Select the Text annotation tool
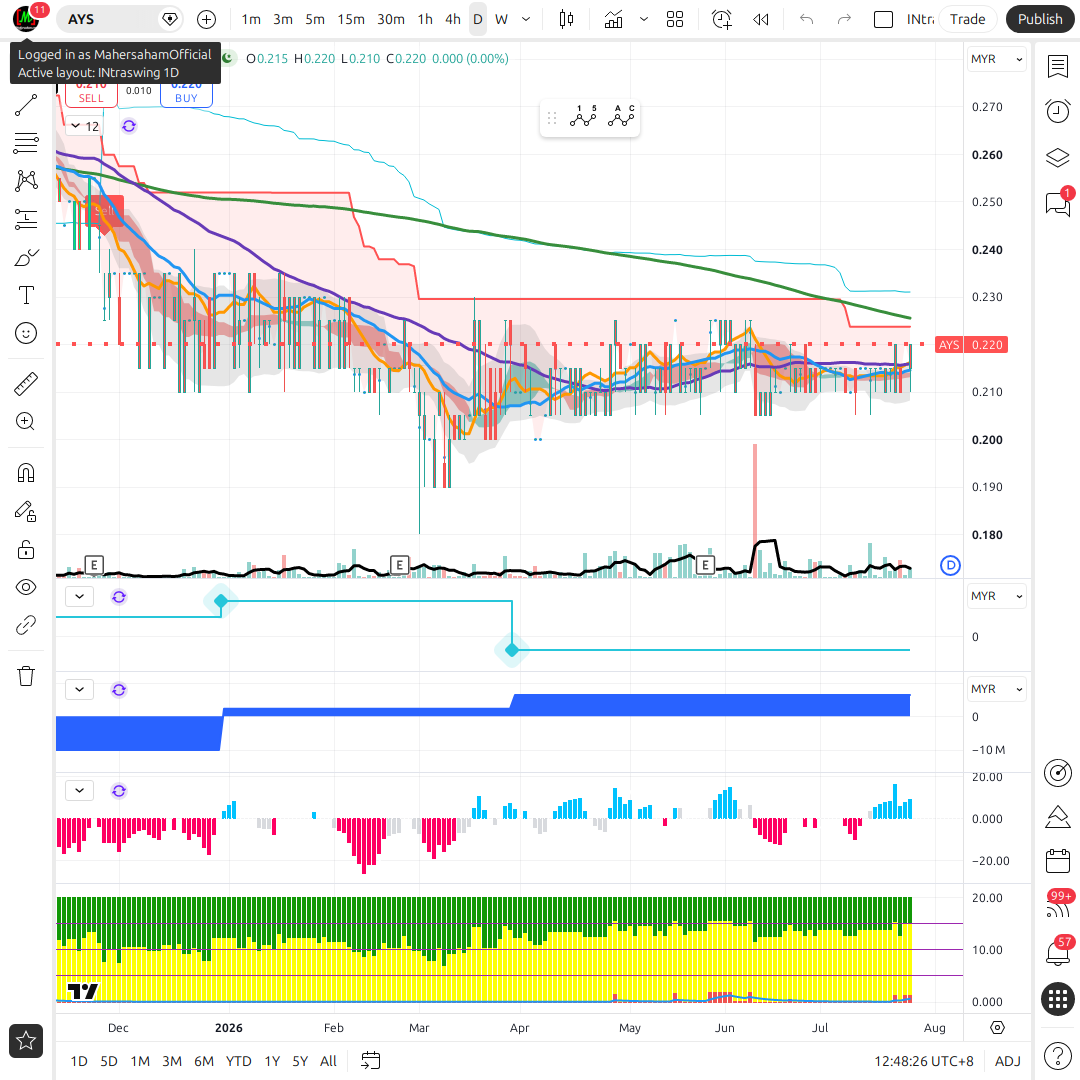The height and width of the screenshot is (1080, 1080). [x=26, y=295]
